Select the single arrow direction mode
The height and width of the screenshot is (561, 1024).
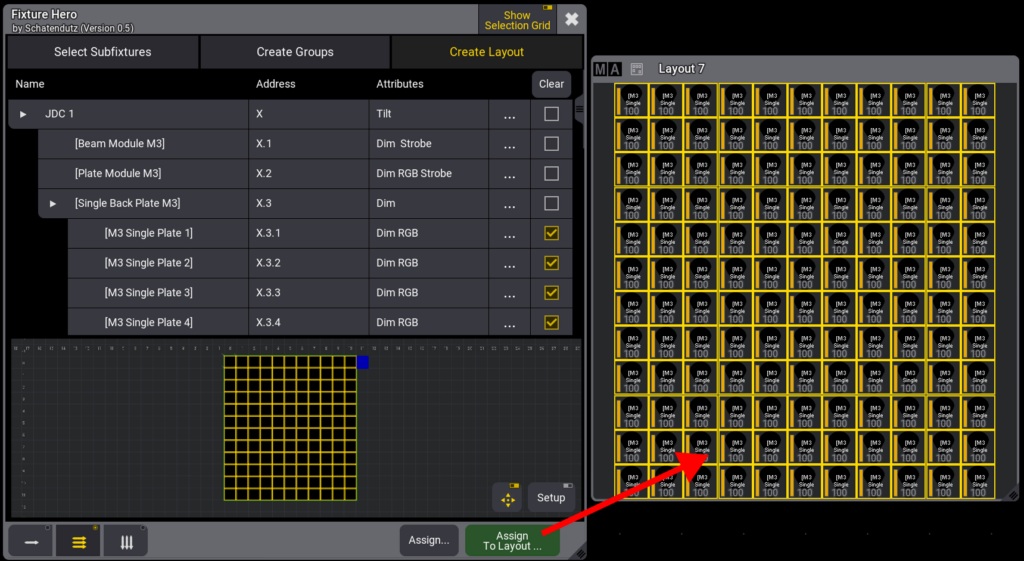click(31, 541)
